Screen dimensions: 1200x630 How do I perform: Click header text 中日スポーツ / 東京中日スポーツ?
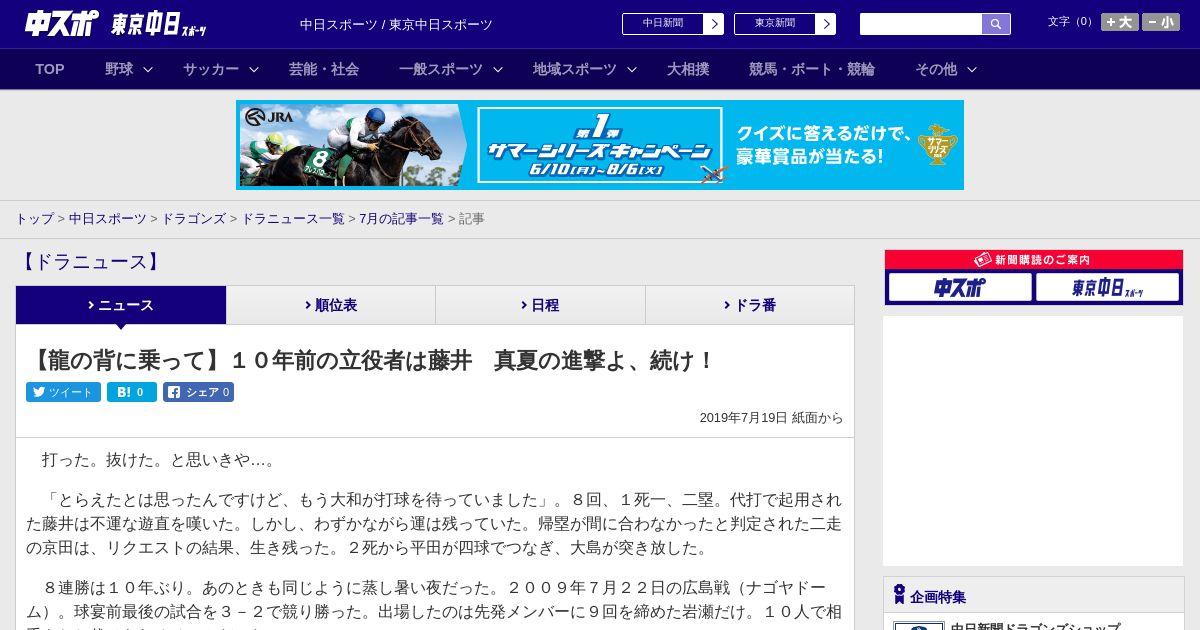pyautogui.click(x=396, y=24)
